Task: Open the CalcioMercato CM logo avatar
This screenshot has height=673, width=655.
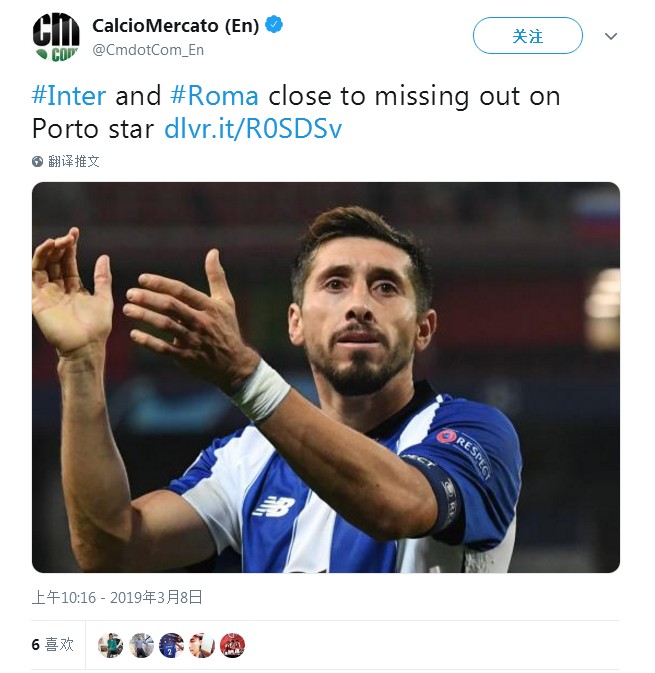Action: (56, 37)
